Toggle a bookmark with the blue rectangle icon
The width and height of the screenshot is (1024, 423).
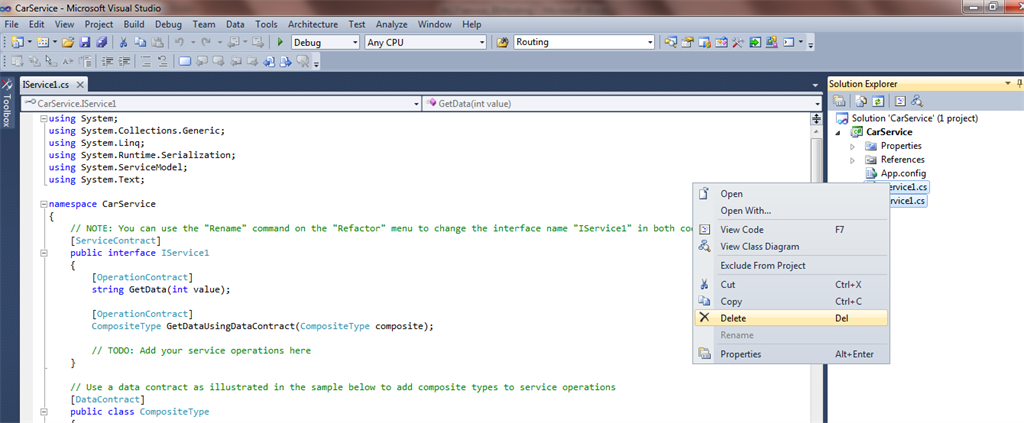[185, 62]
